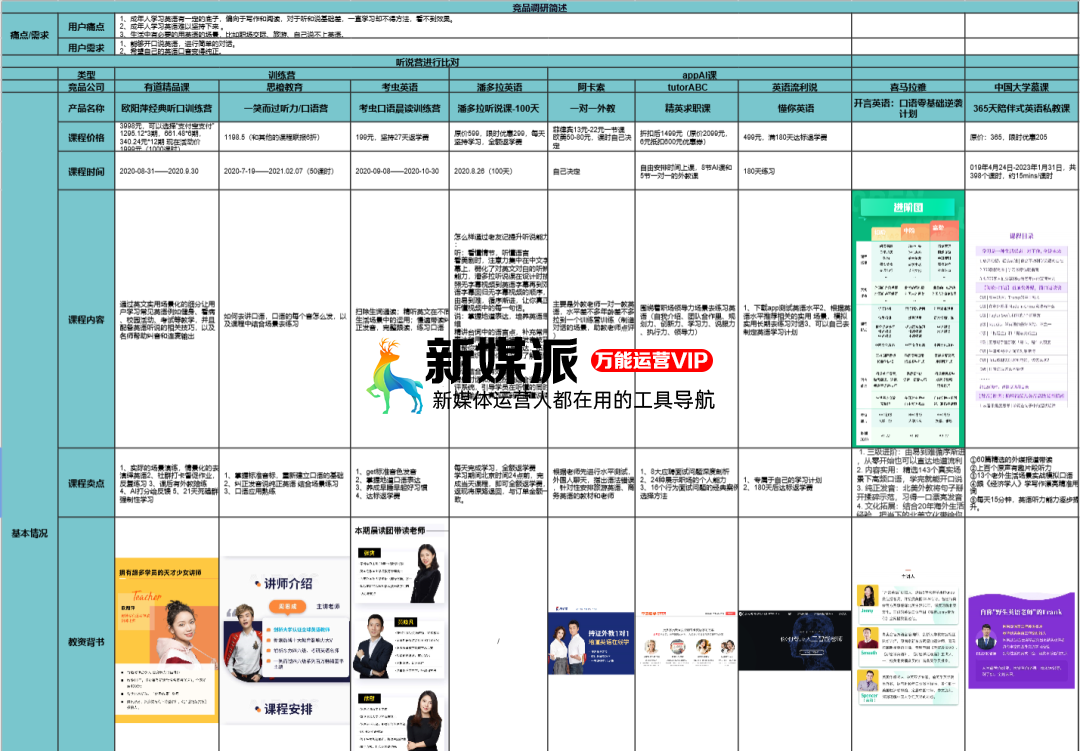Select product '欧阳萍经典听口训练营'

pos(167,108)
